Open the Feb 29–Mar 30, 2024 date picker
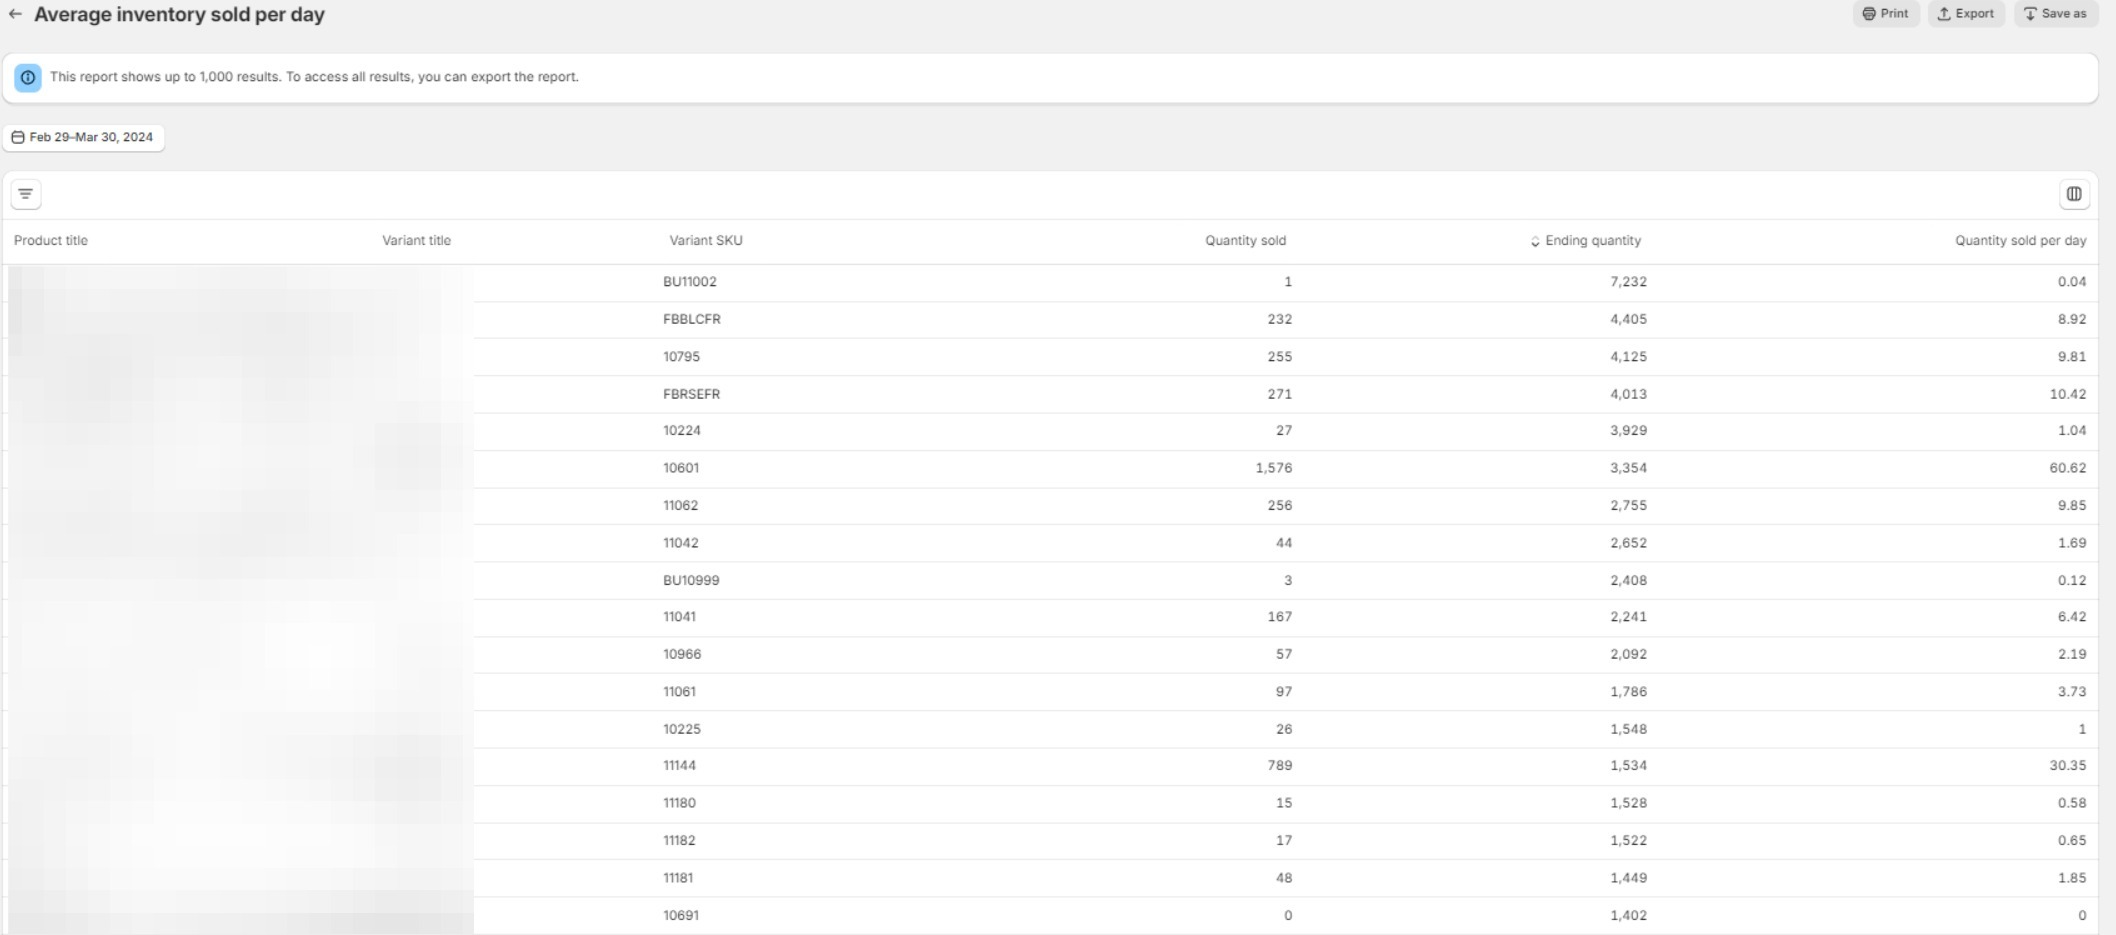2116x935 pixels. (83, 137)
